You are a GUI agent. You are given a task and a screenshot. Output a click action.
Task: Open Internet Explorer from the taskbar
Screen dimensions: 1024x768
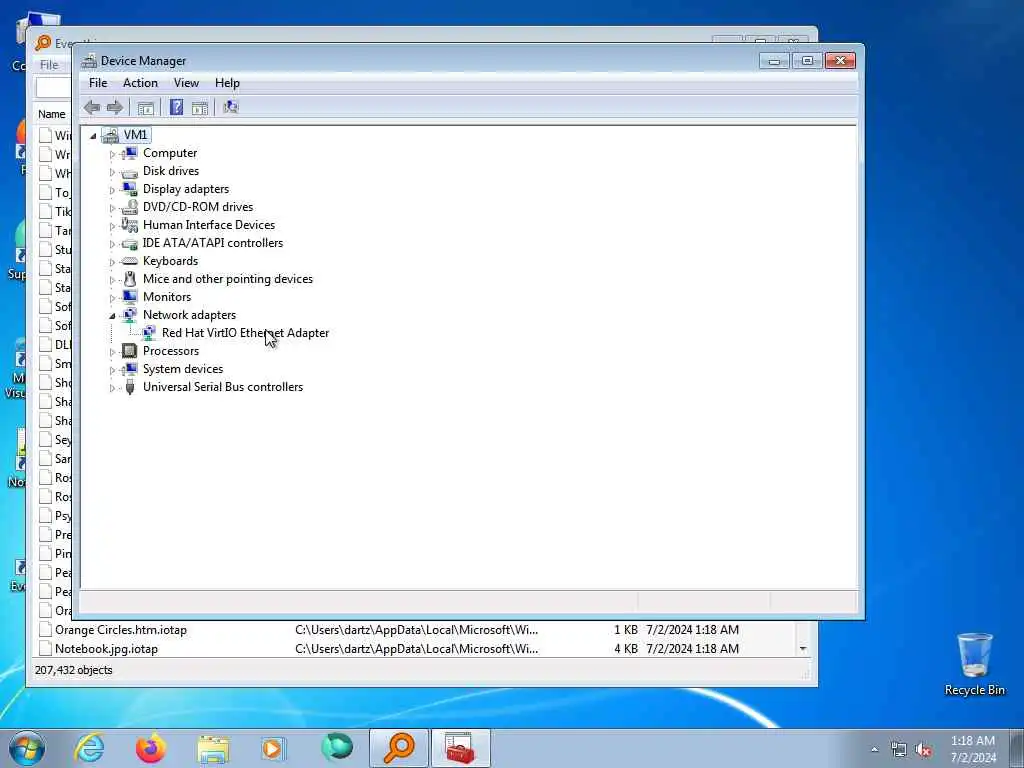[89, 748]
